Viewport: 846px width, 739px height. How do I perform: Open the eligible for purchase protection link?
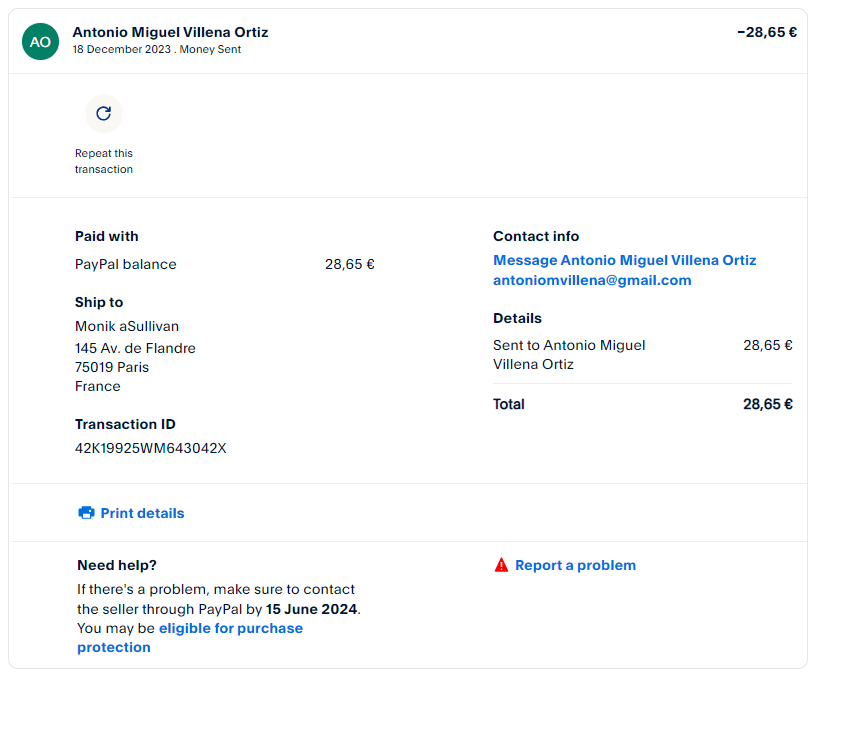click(x=230, y=628)
